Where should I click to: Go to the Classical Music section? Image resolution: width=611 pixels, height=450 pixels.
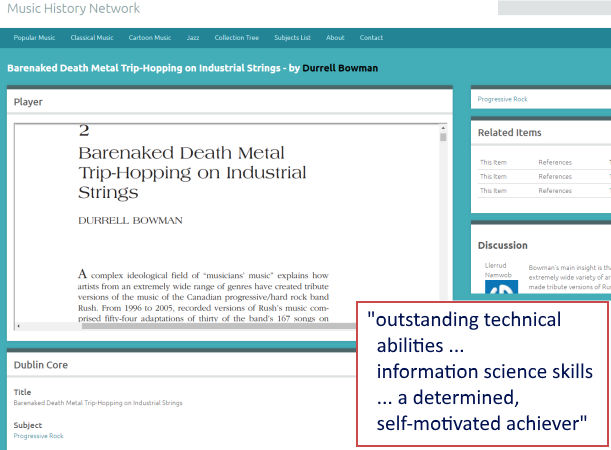[x=92, y=38]
